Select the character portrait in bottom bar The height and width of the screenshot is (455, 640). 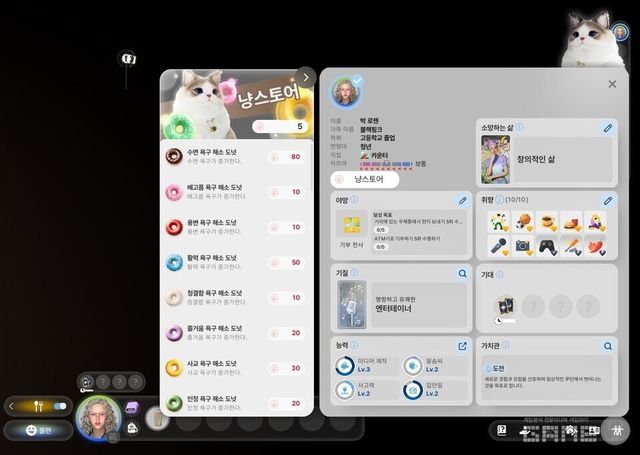click(98, 418)
